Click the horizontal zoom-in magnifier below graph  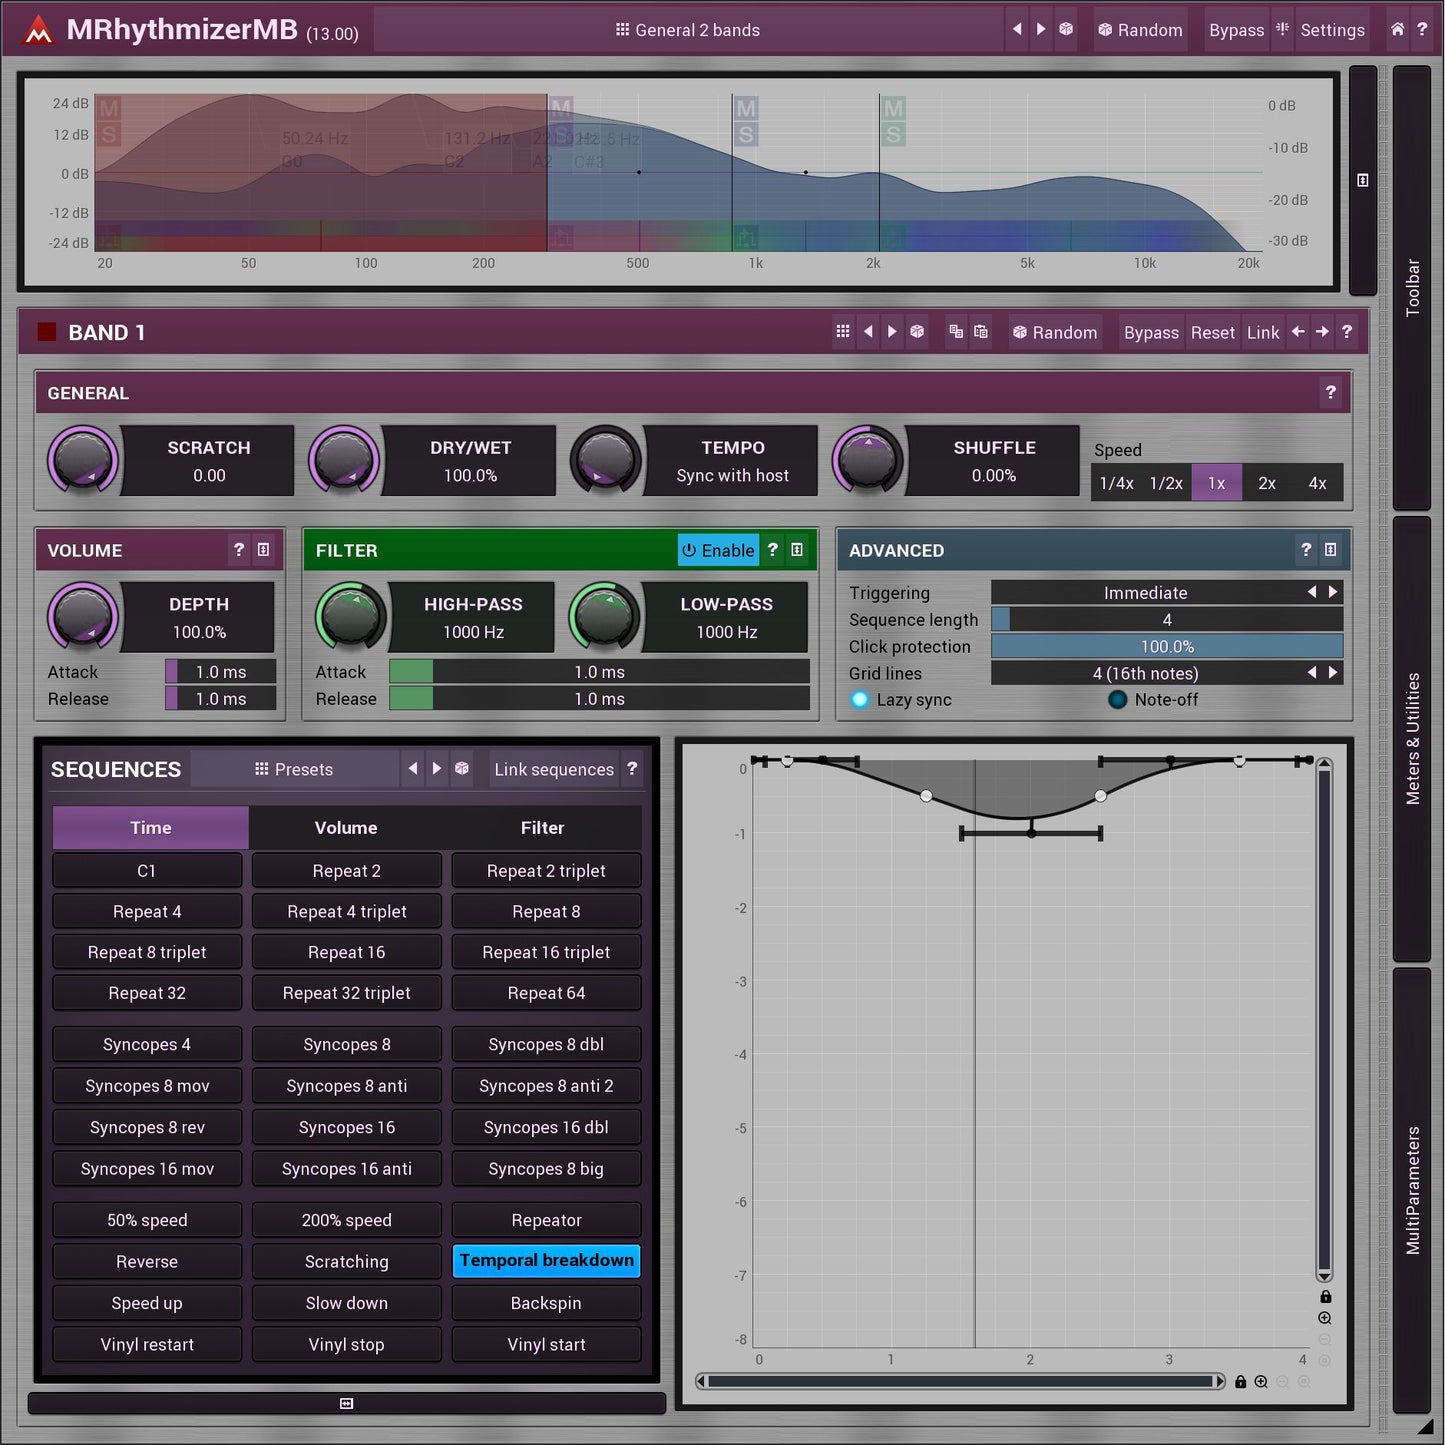[1261, 1382]
